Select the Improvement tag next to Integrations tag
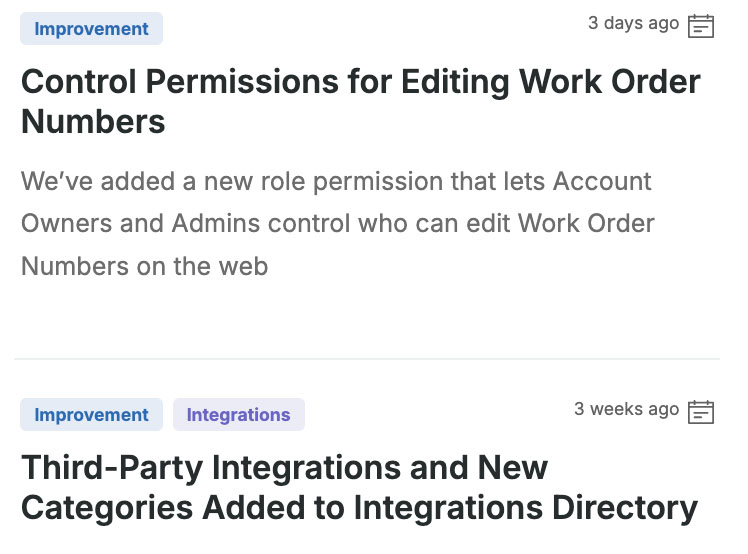This screenshot has width=748, height=554. (91, 415)
